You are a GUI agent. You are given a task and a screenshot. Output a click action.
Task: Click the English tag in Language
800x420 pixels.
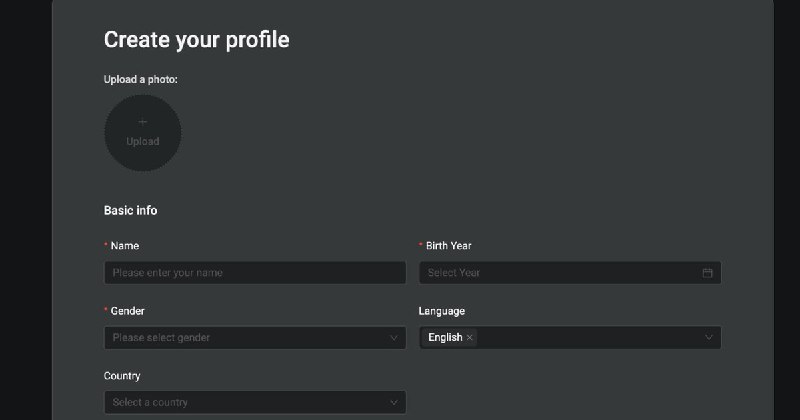tap(445, 337)
